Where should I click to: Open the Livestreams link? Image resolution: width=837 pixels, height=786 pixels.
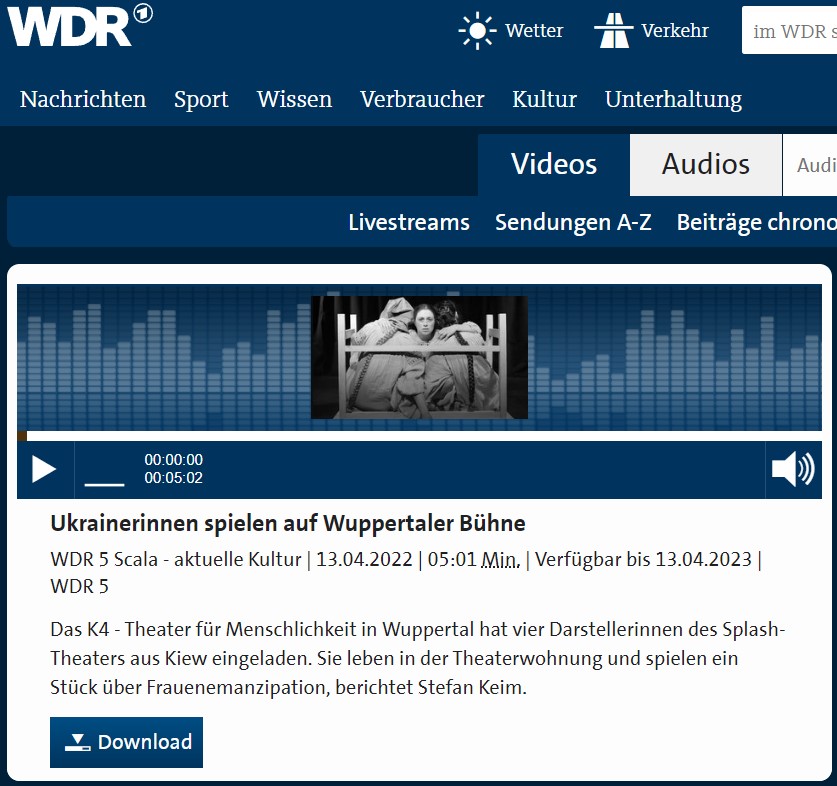coord(408,222)
